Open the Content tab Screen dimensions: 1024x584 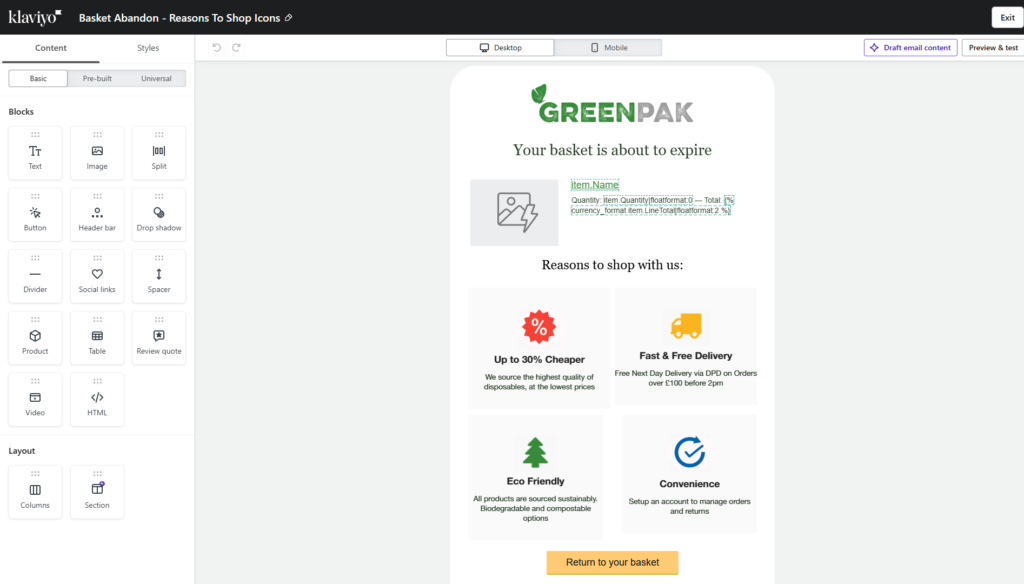(51, 48)
